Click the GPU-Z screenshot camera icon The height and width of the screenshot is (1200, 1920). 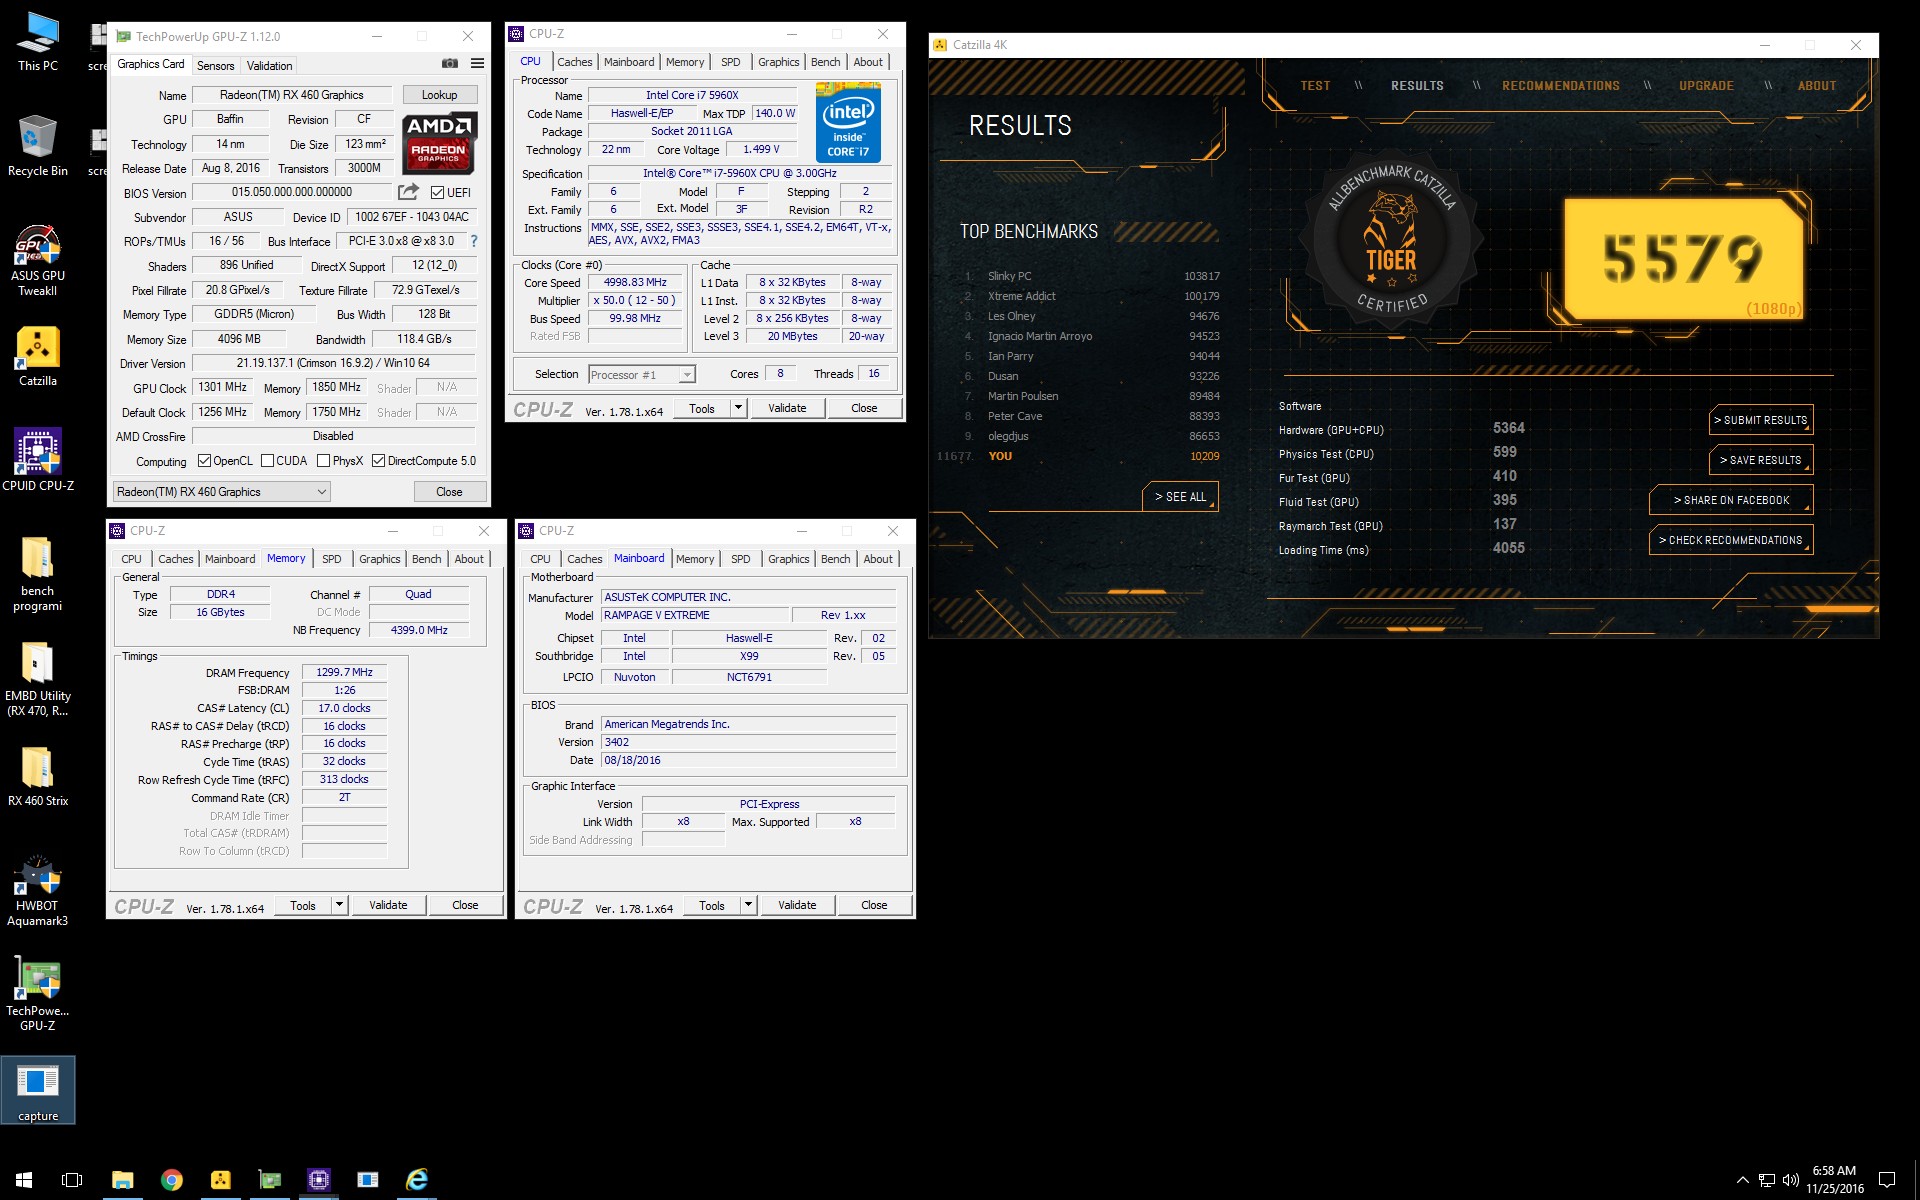(450, 63)
